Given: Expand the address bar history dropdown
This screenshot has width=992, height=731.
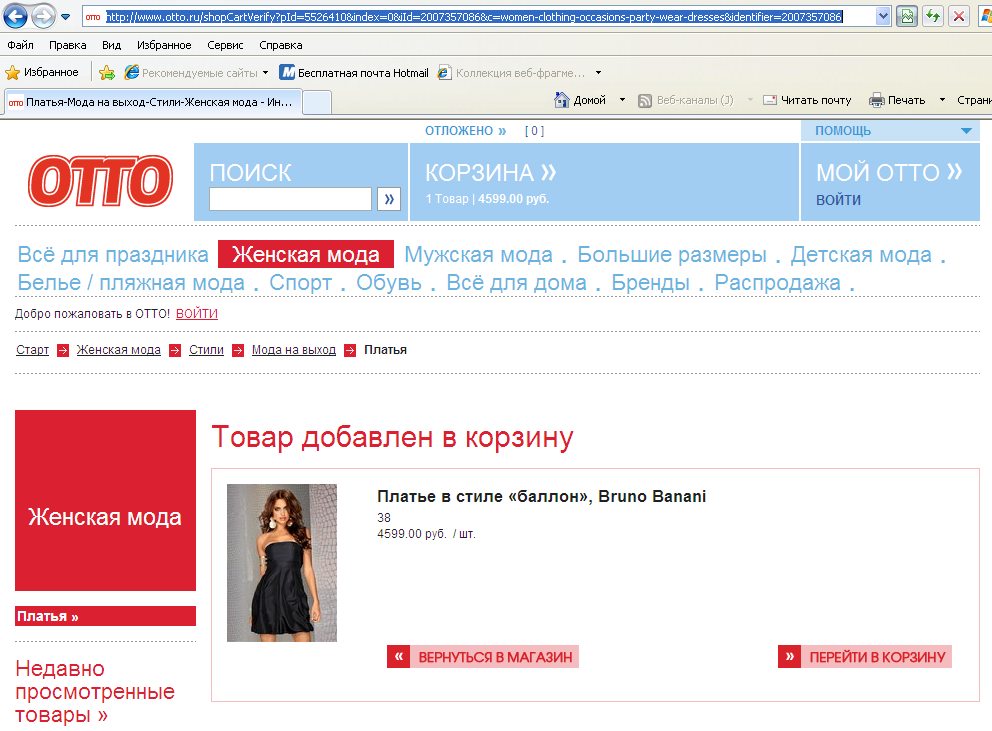Looking at the screenshot, I should click(x=883, y=17).
